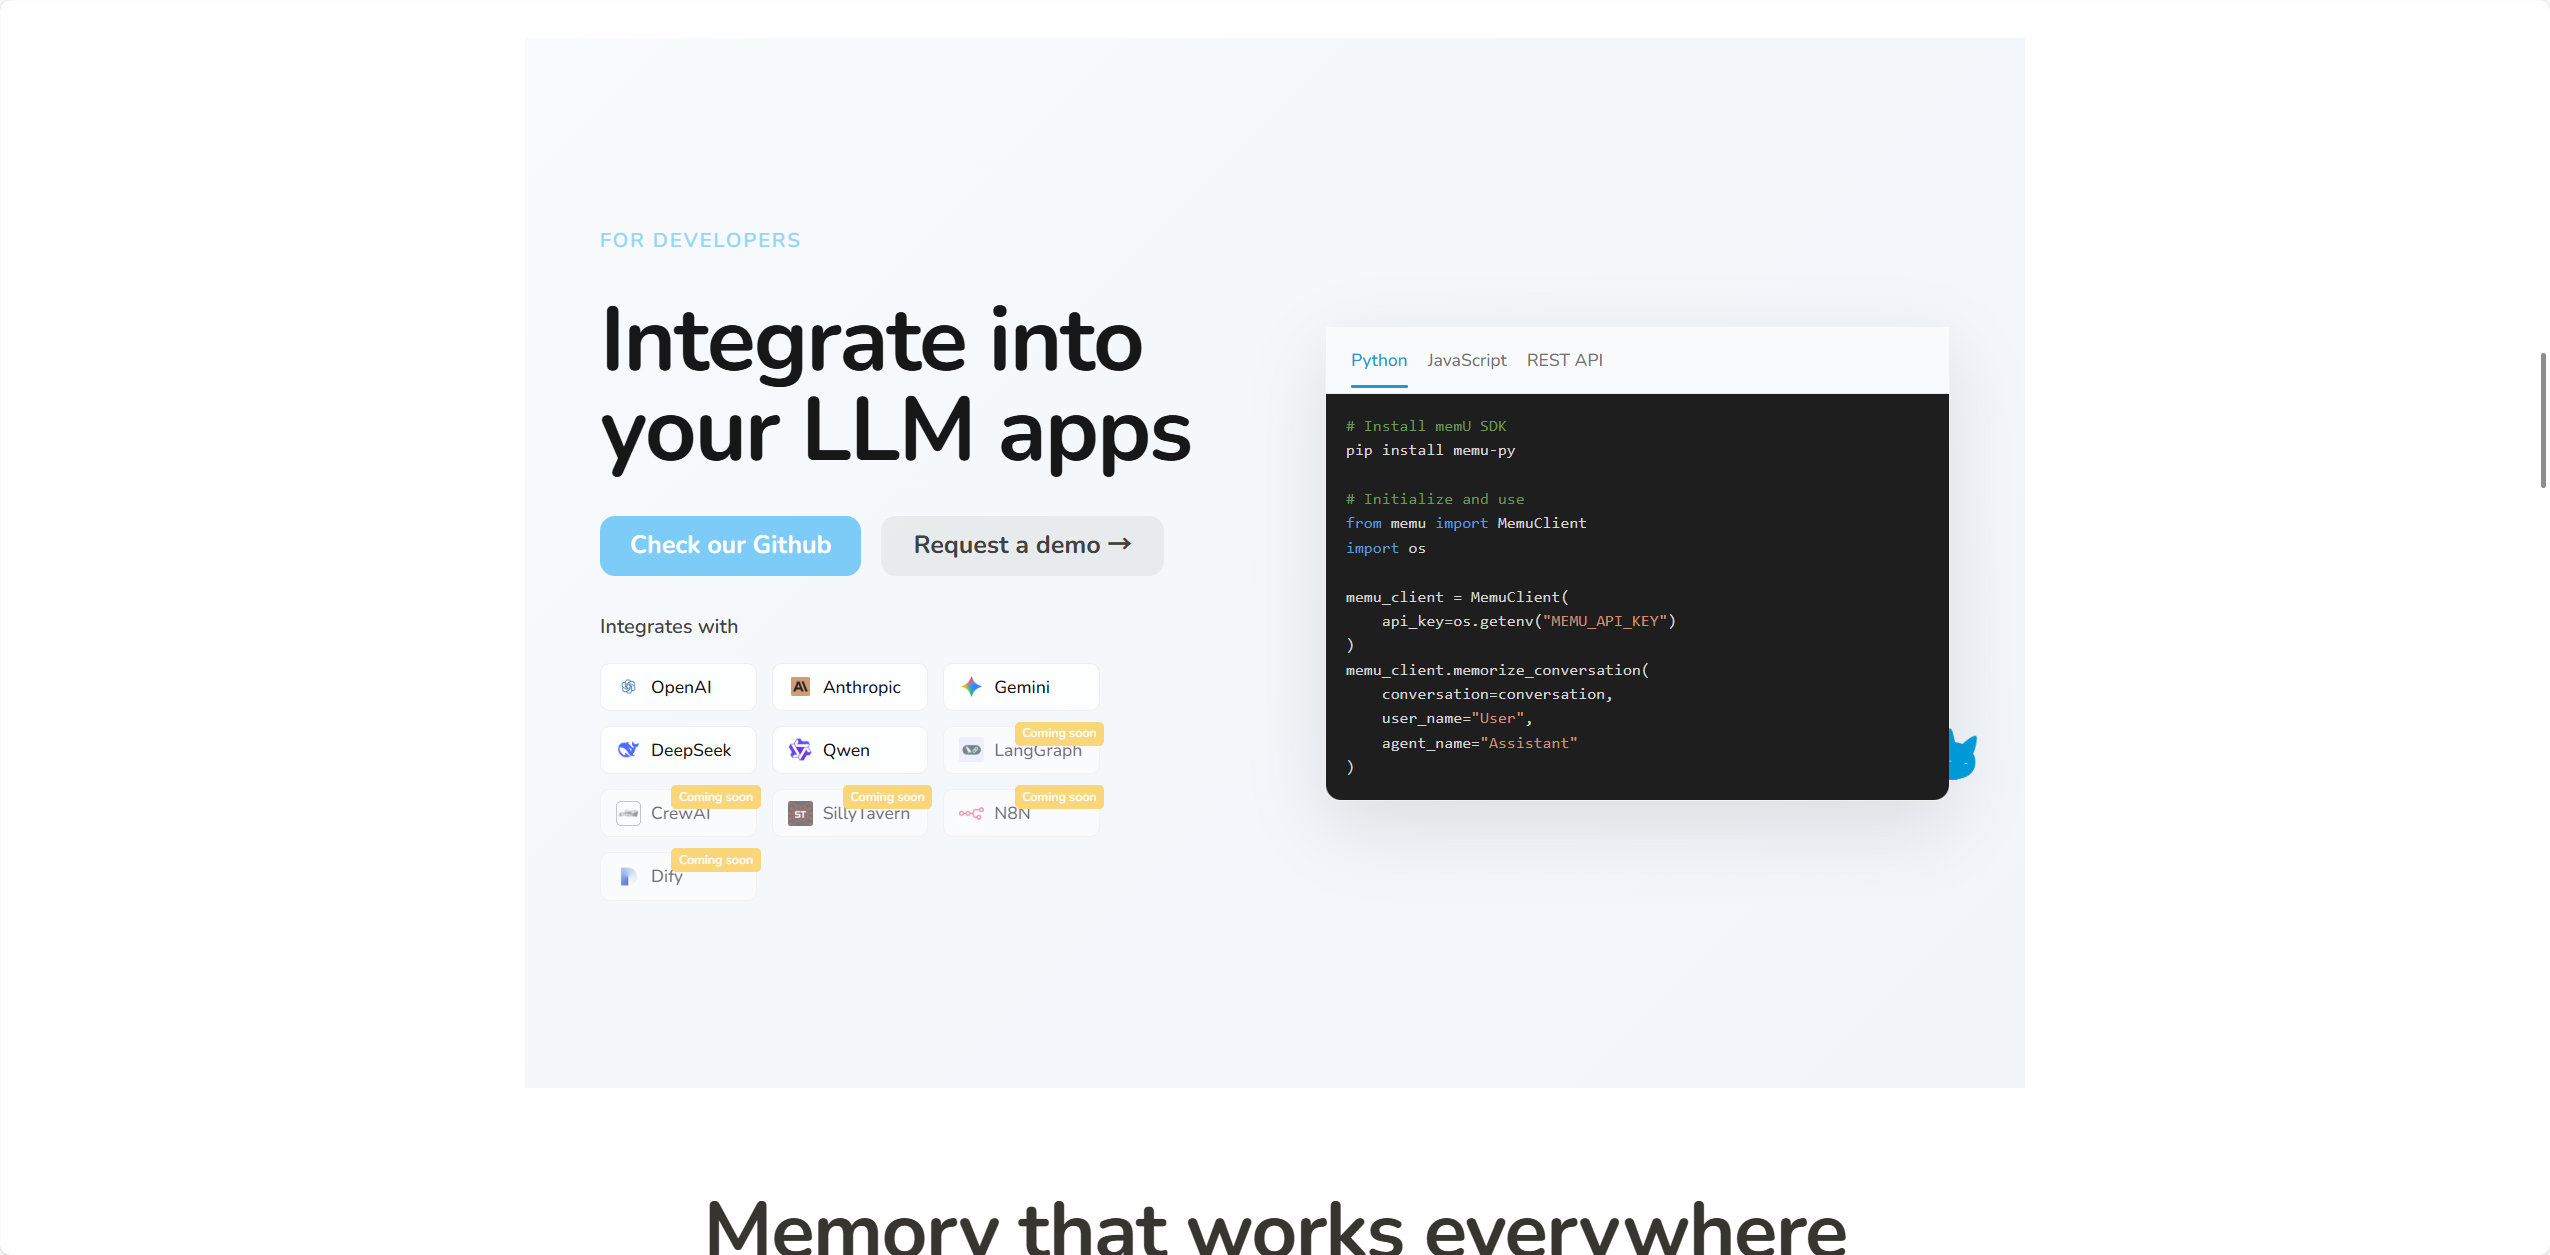2550x1255 pixels.
Task: Click the DeepSeek whale icon
Action: 628,750
